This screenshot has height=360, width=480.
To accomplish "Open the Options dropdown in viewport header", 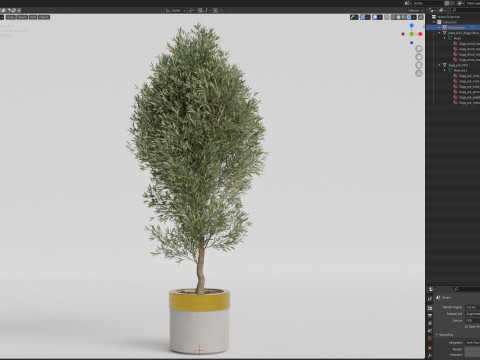I will pos(415,10).
